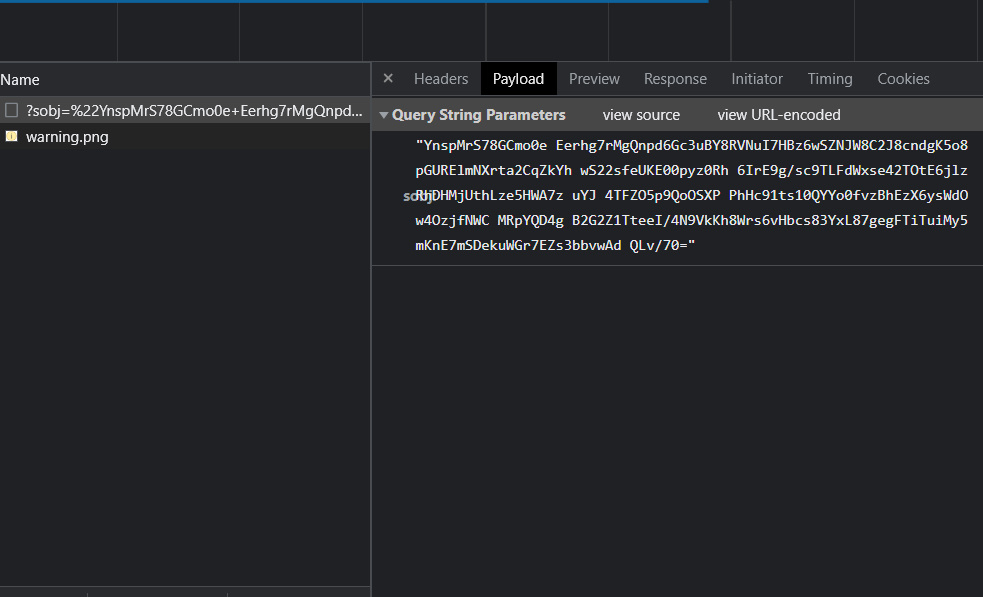Select the ?sobj= request row
The height and width of the screenshot is (597, 983).
point(185,110)
